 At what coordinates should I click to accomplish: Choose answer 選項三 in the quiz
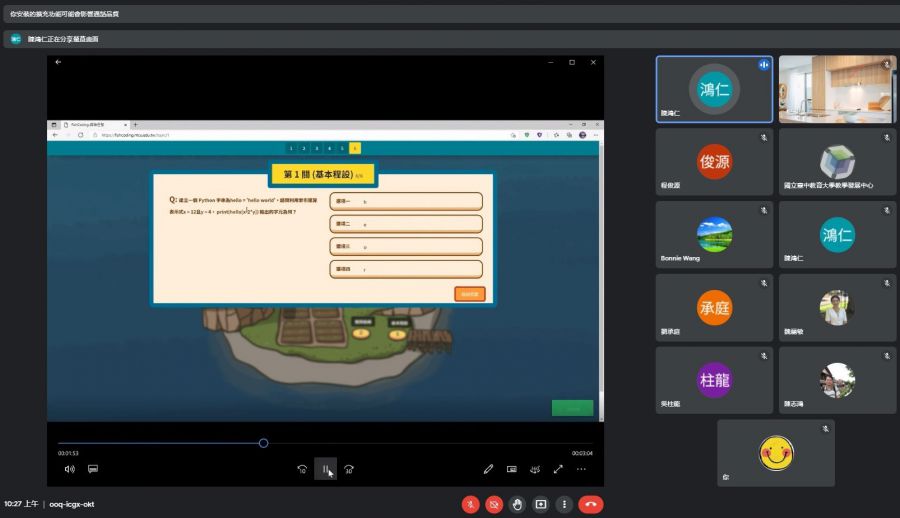click(406, 246)
